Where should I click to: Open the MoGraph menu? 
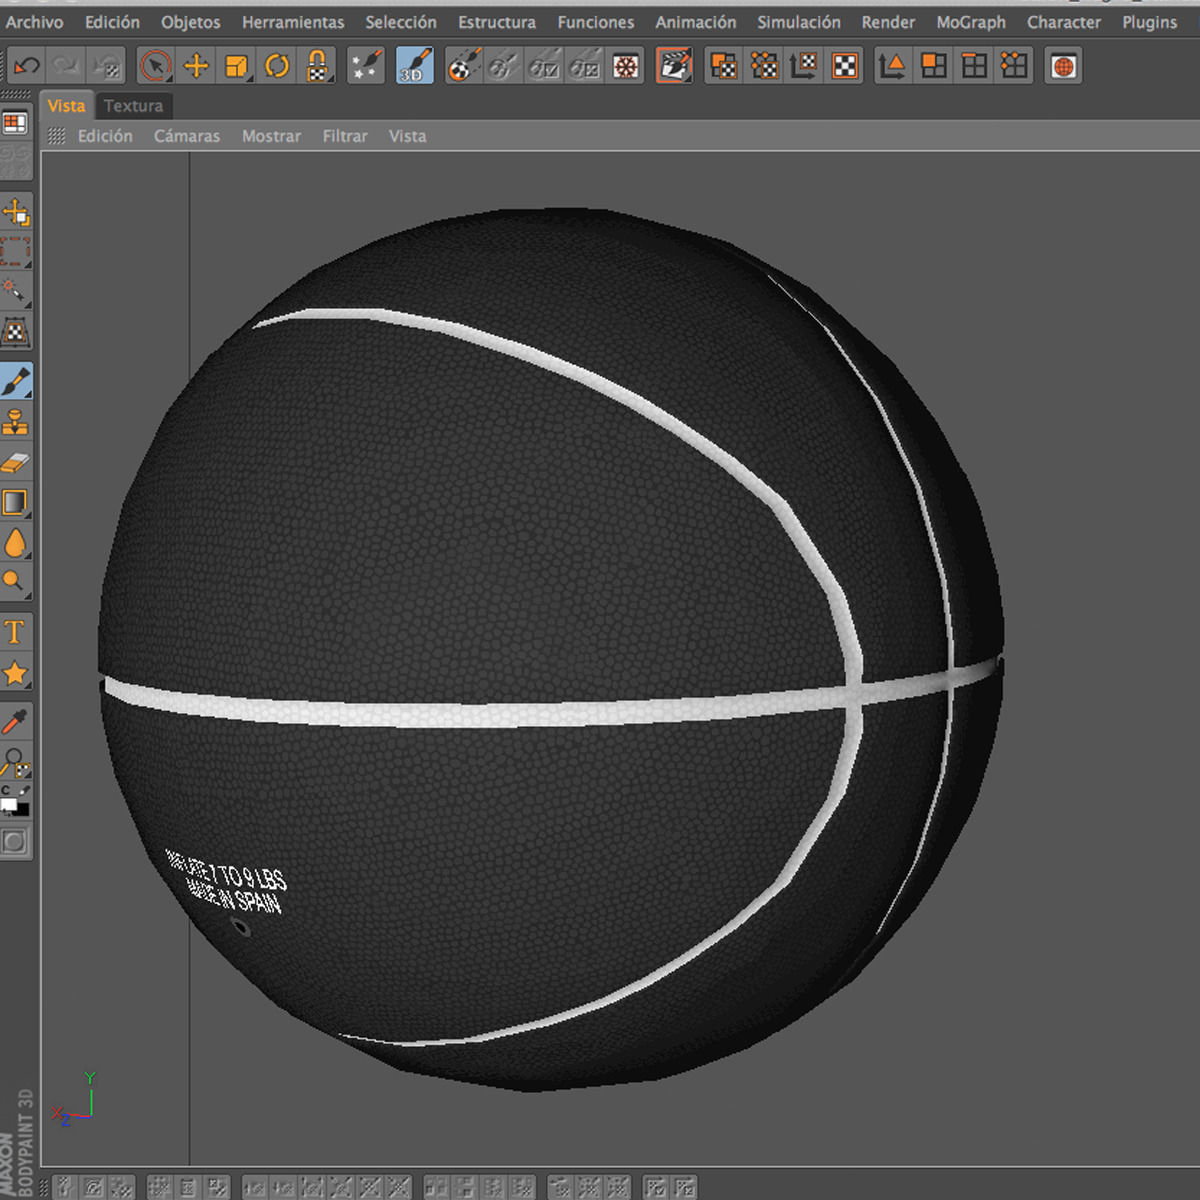click(971, 22)
